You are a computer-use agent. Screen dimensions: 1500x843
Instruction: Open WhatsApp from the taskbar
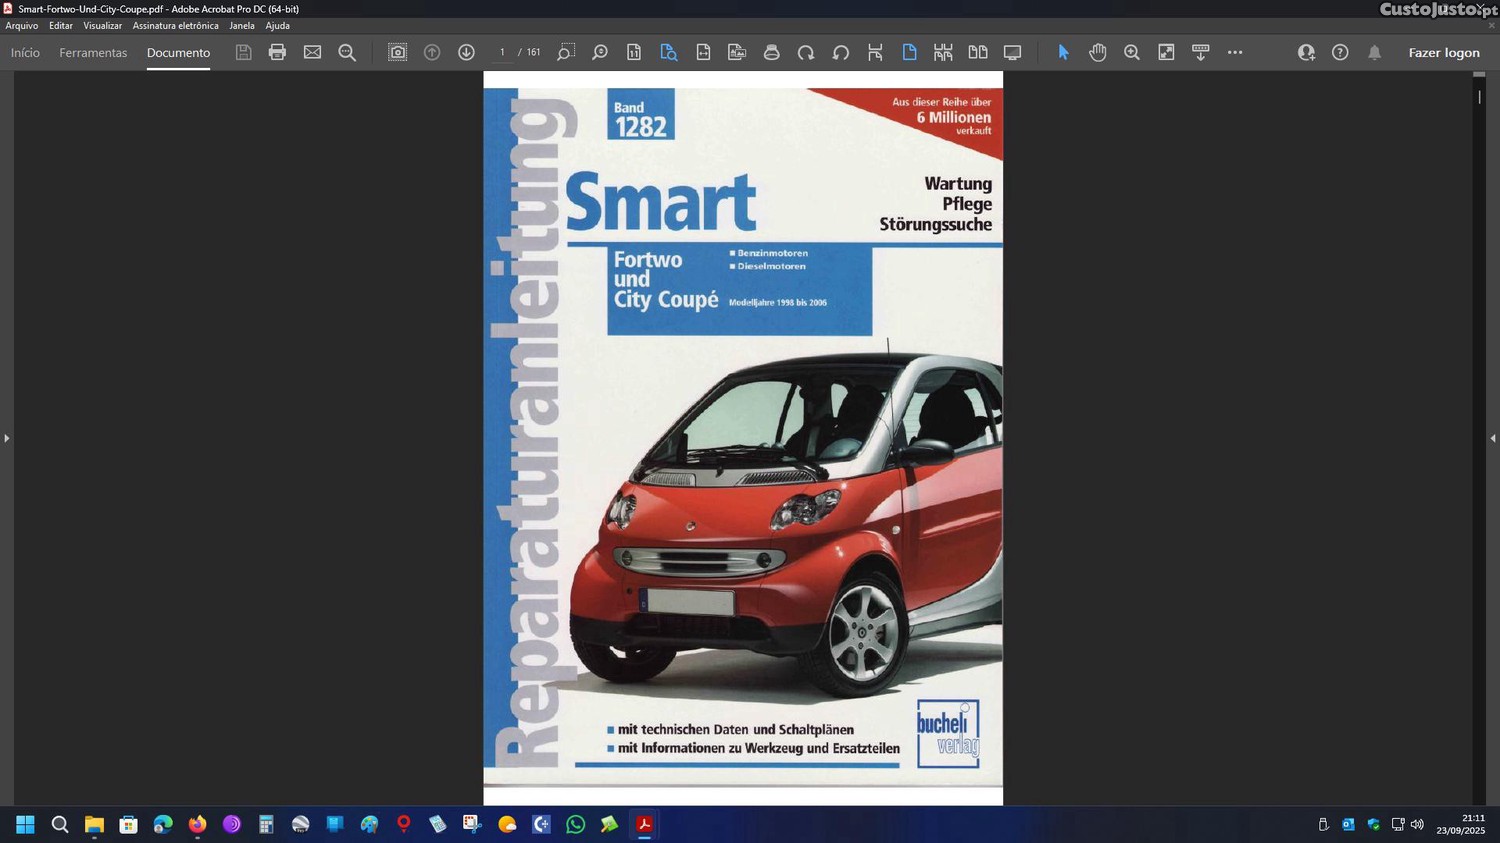tap(575, 824)
